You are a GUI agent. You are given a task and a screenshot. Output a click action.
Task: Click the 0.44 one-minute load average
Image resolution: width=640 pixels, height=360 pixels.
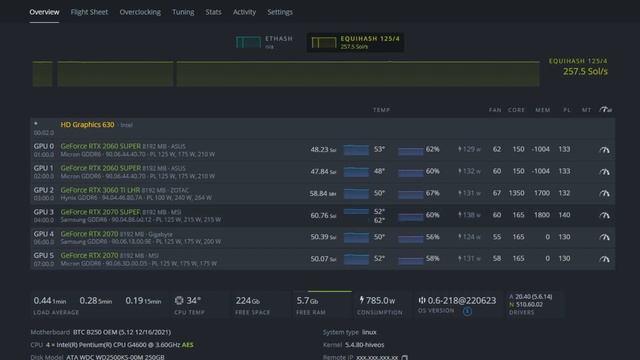coord(50,301)
